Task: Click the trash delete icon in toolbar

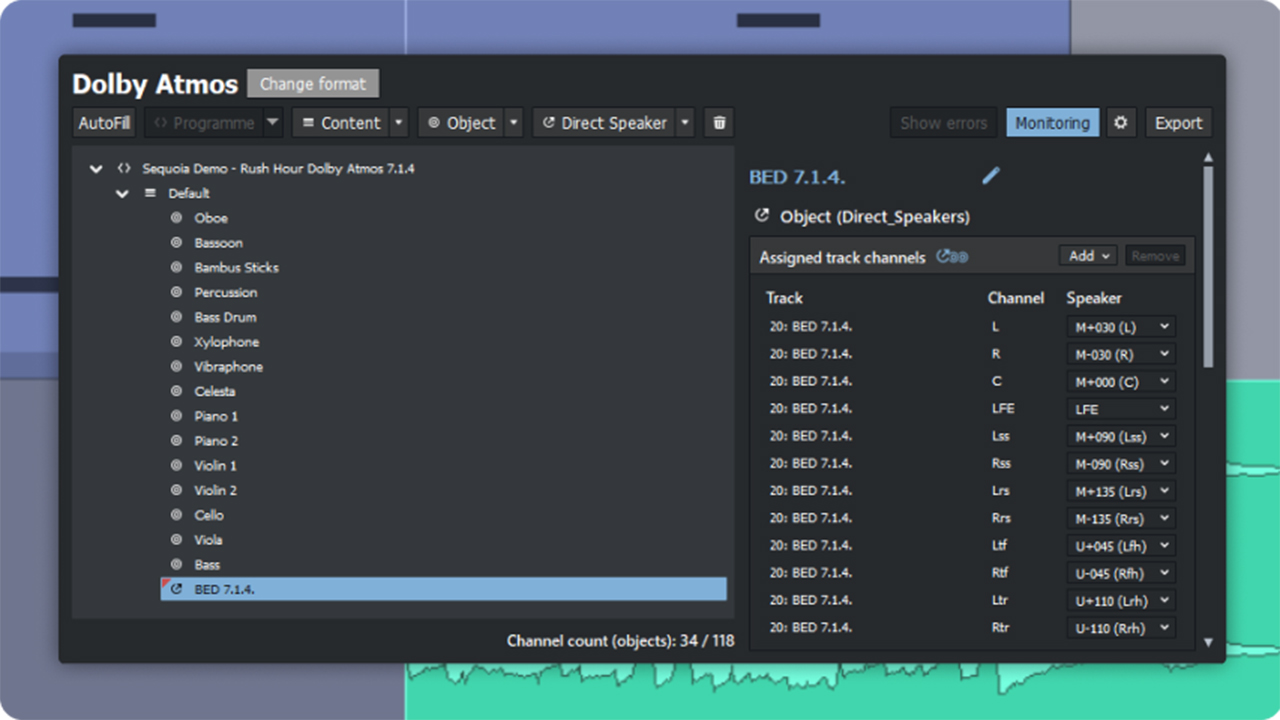Action: 719,123
